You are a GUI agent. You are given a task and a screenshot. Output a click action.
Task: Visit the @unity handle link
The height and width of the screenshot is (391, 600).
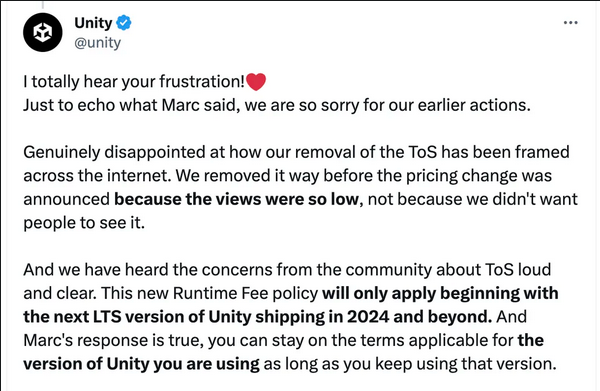pyautogui.click(x=98, y=42)
